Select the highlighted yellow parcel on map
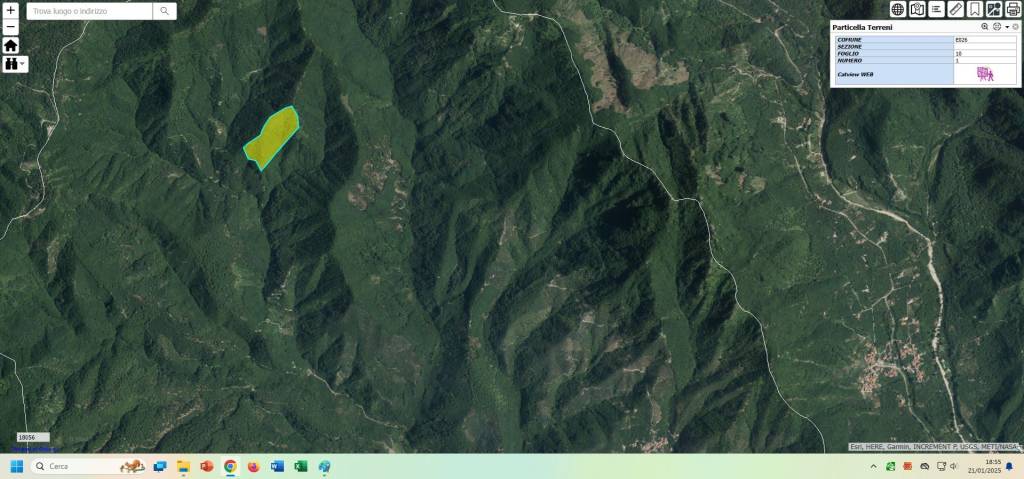The image size is (1024, 479). tap(272, 137)
